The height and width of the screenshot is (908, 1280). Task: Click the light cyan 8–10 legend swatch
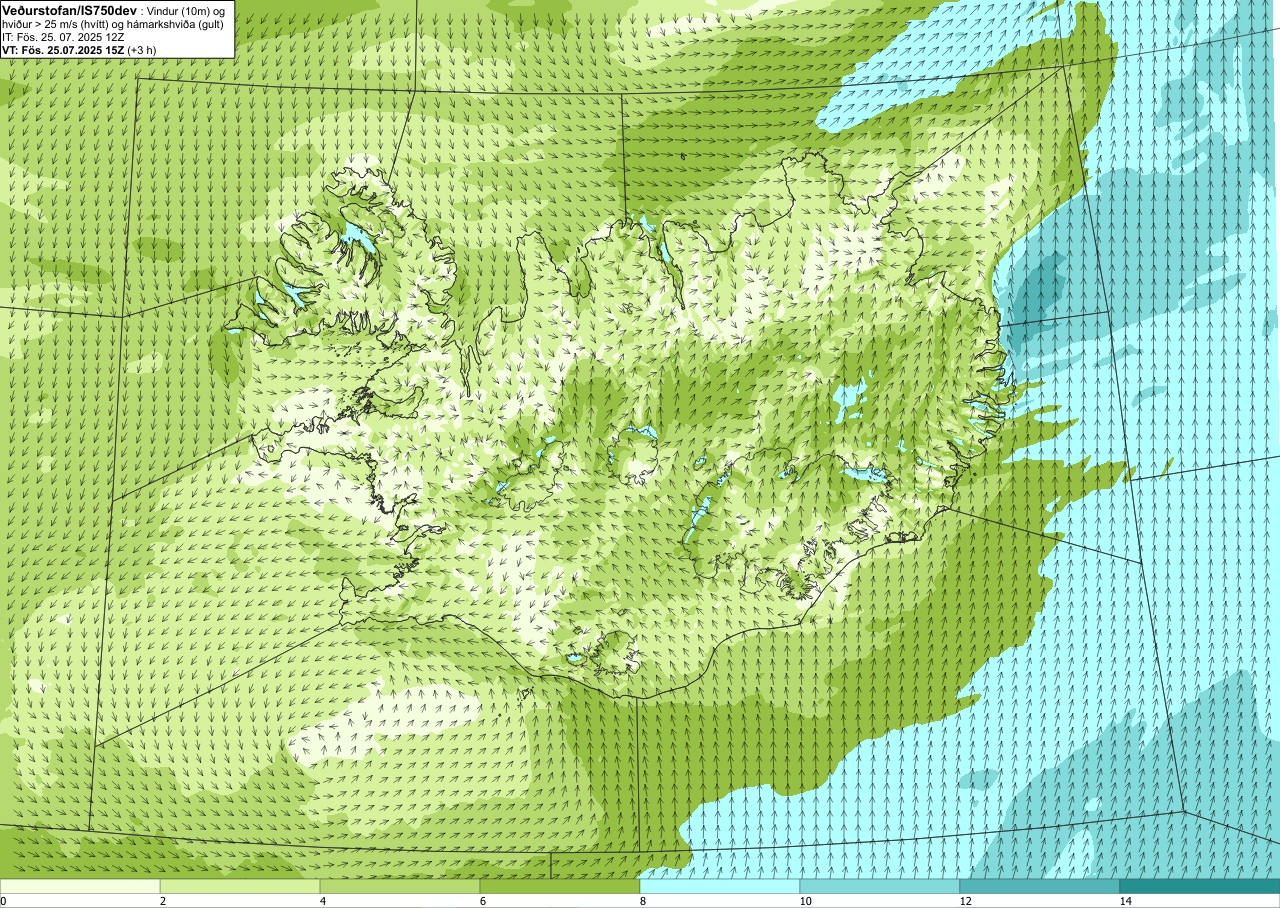tap(720, 886)
